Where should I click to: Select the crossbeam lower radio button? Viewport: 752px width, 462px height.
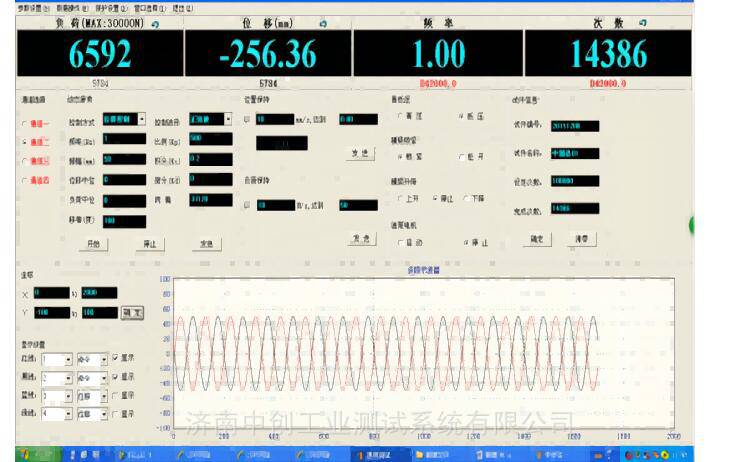click(466, 198)
